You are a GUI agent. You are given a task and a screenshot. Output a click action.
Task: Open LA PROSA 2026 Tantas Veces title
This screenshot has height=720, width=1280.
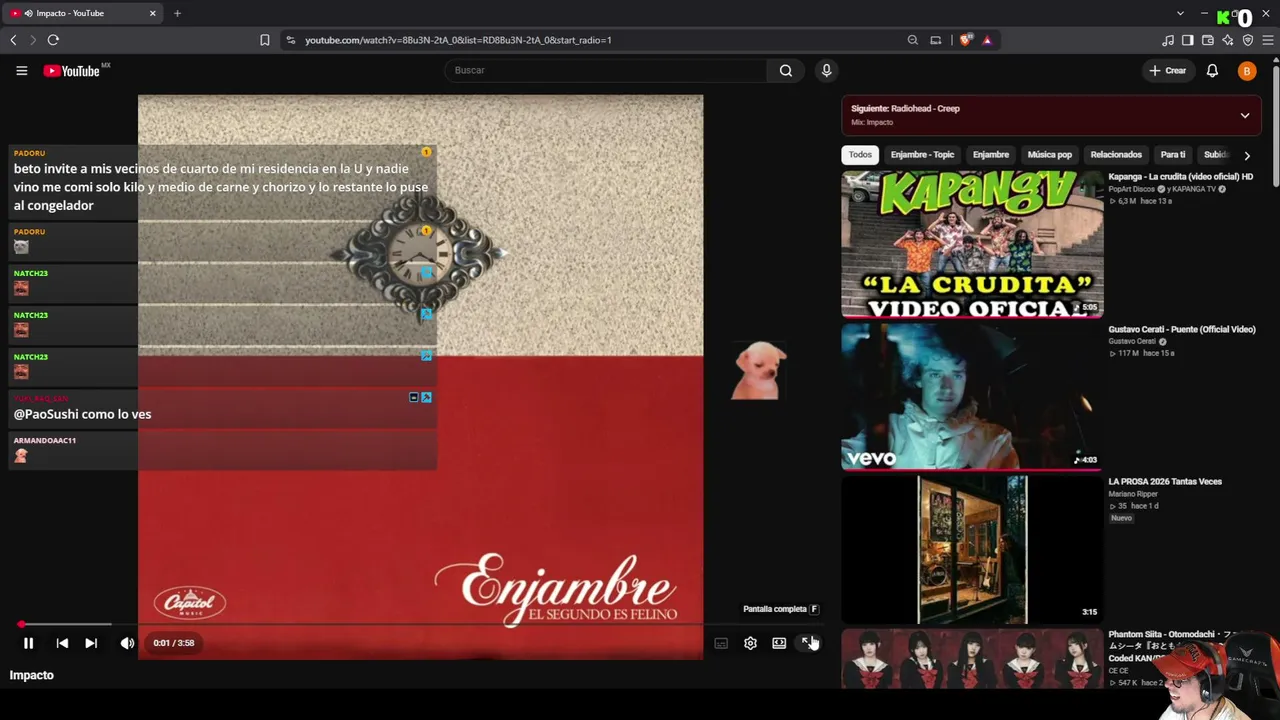1165,482
